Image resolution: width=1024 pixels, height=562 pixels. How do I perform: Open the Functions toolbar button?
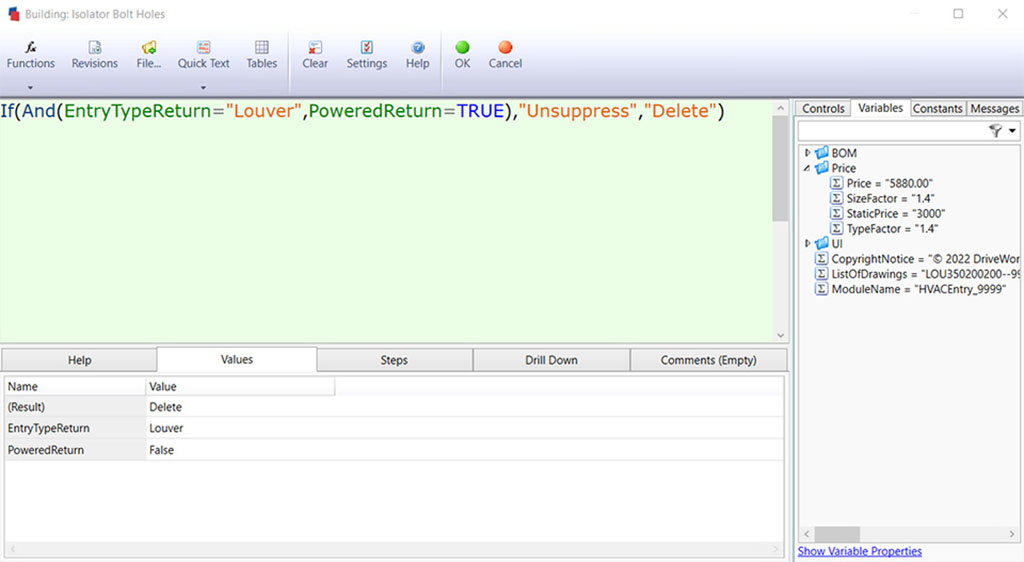[x=31, y=55]
